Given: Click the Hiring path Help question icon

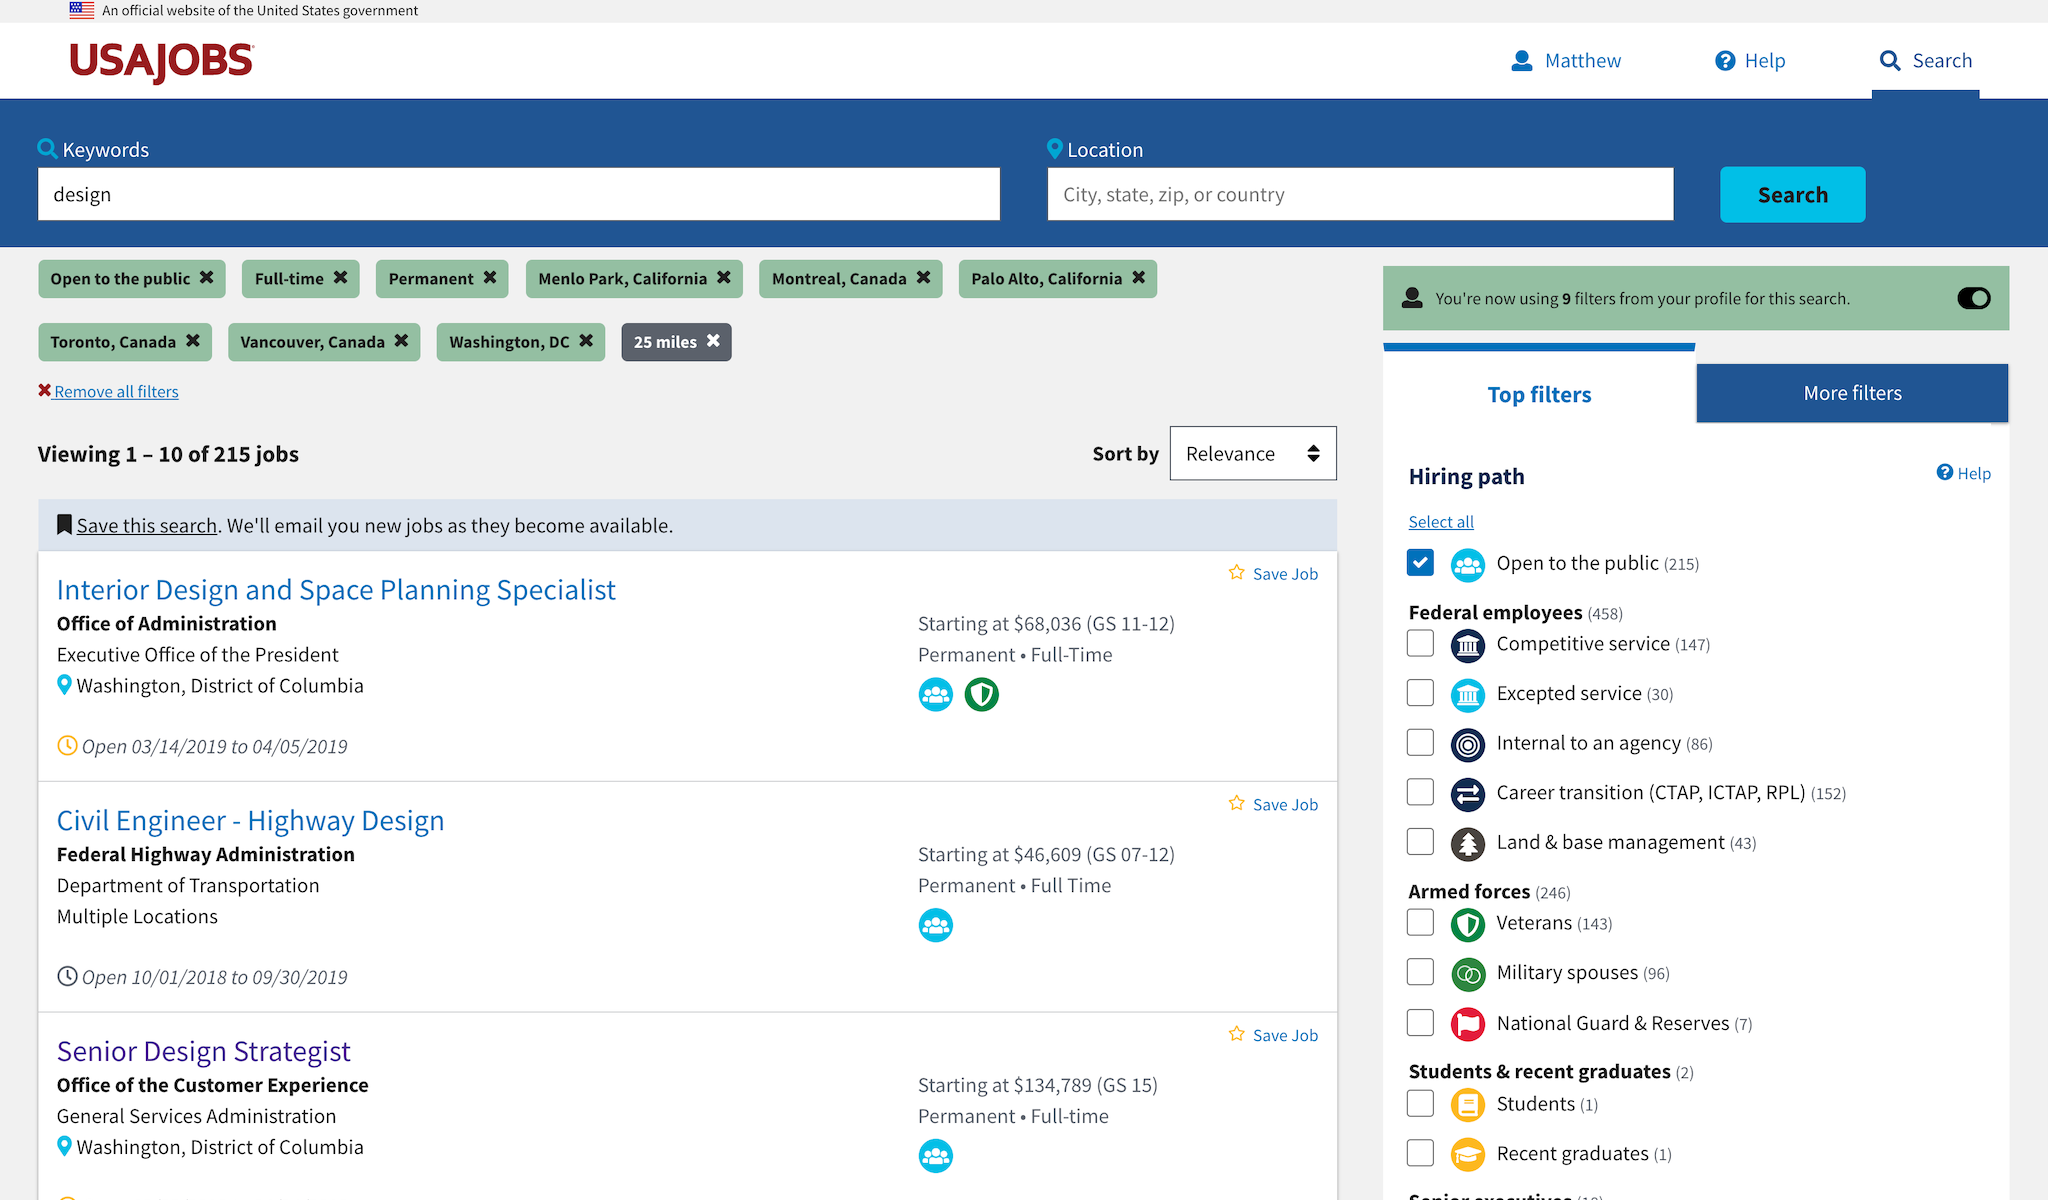Looking at the screenshot, I should coord(1945,472).
